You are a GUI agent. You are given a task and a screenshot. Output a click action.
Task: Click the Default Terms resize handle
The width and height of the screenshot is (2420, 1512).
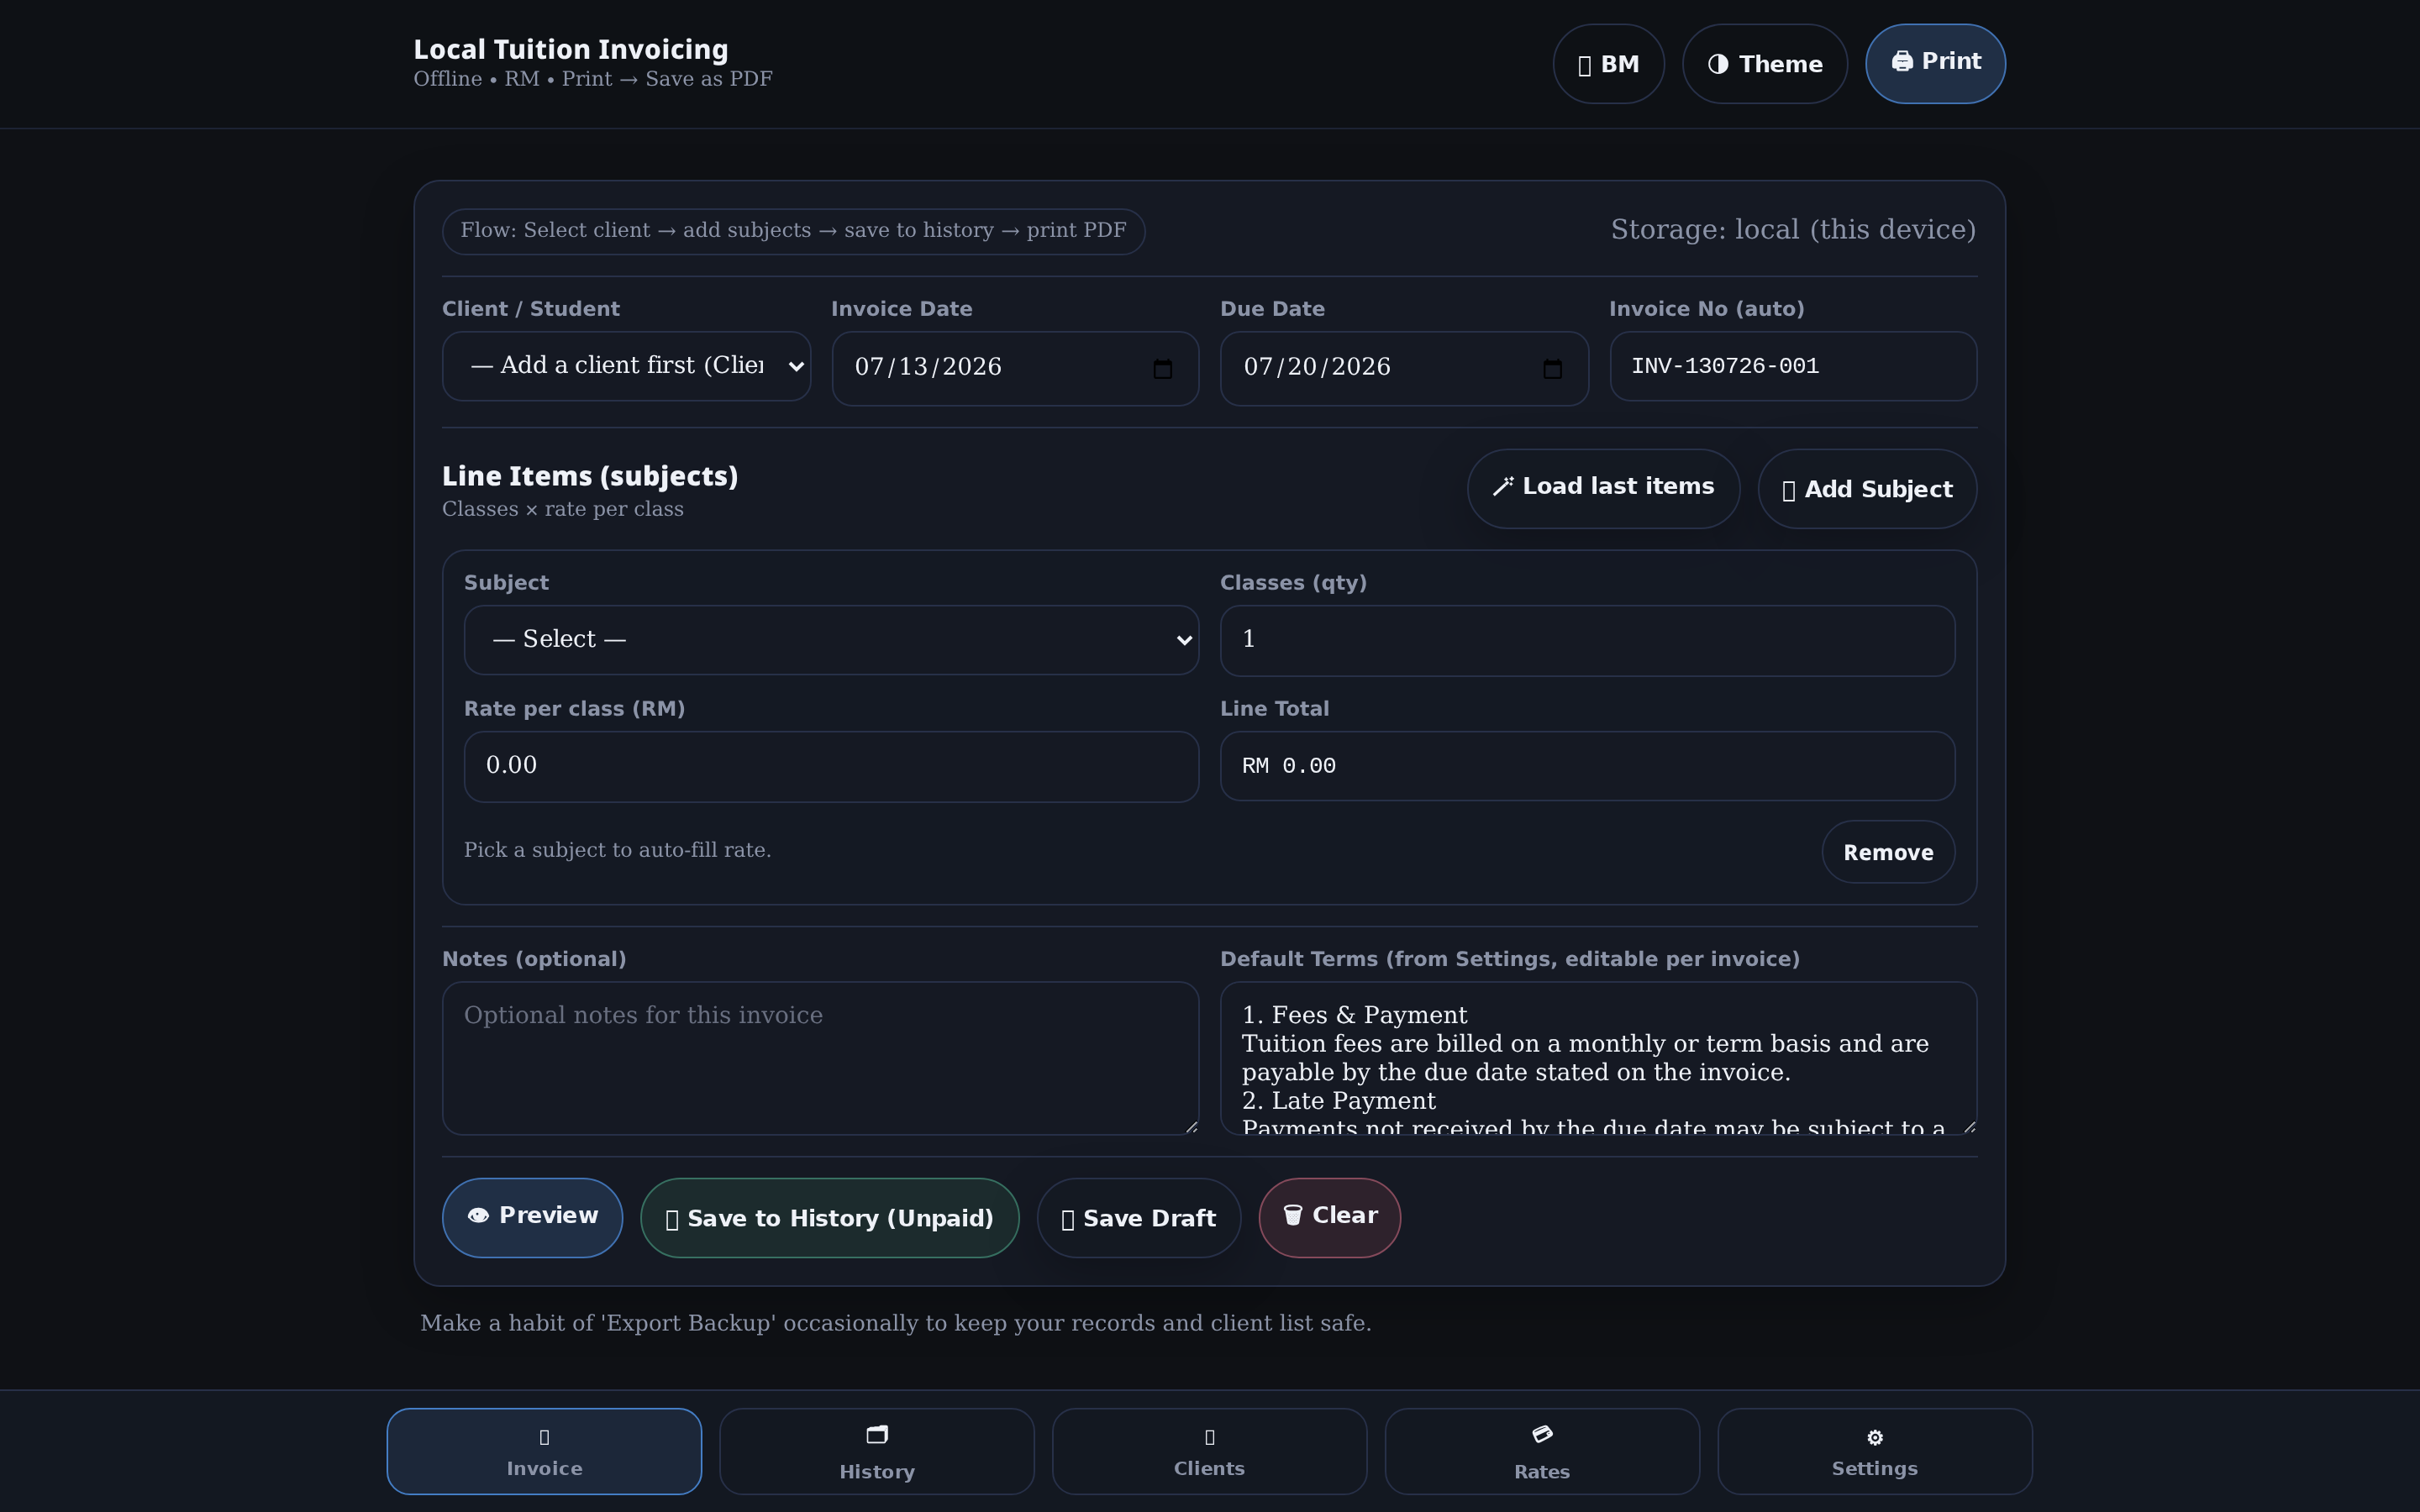click(1968, 1126)
